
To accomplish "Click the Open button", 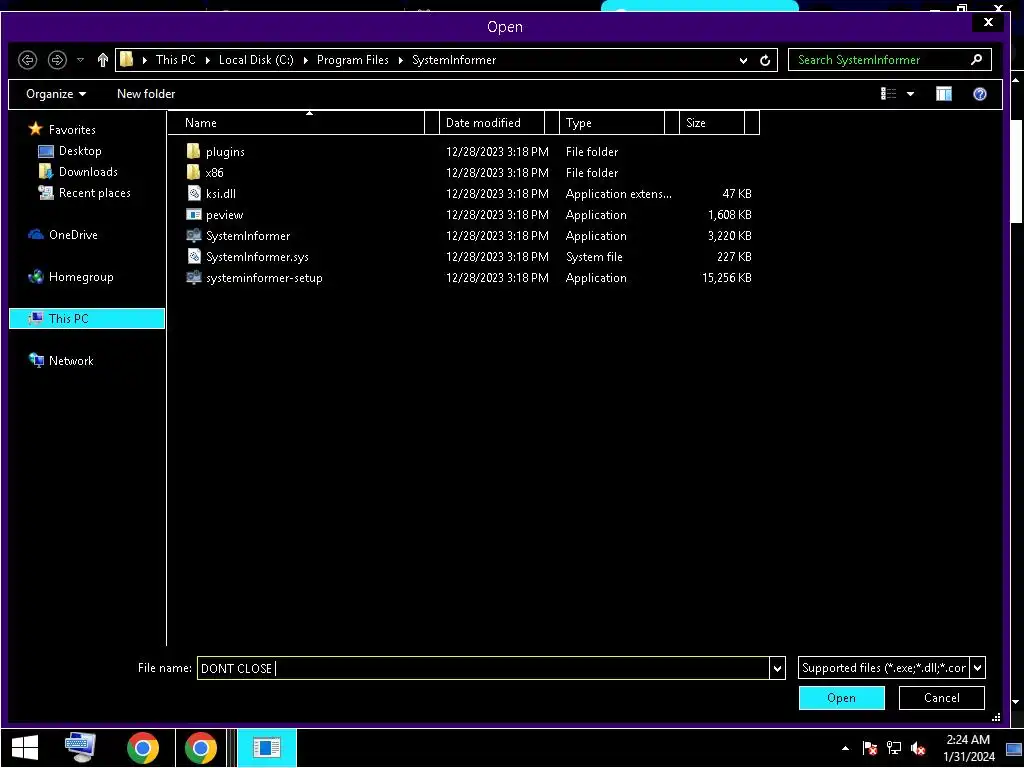I will click(842, 698).
